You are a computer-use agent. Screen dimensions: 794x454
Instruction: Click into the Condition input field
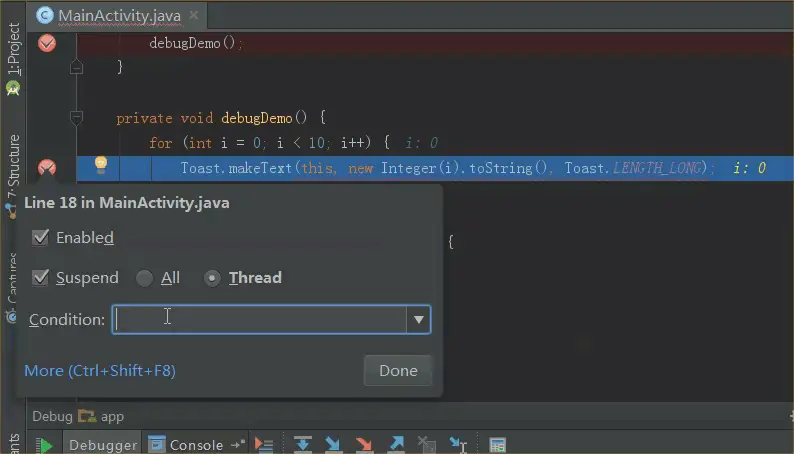click(x=259, y=319)
